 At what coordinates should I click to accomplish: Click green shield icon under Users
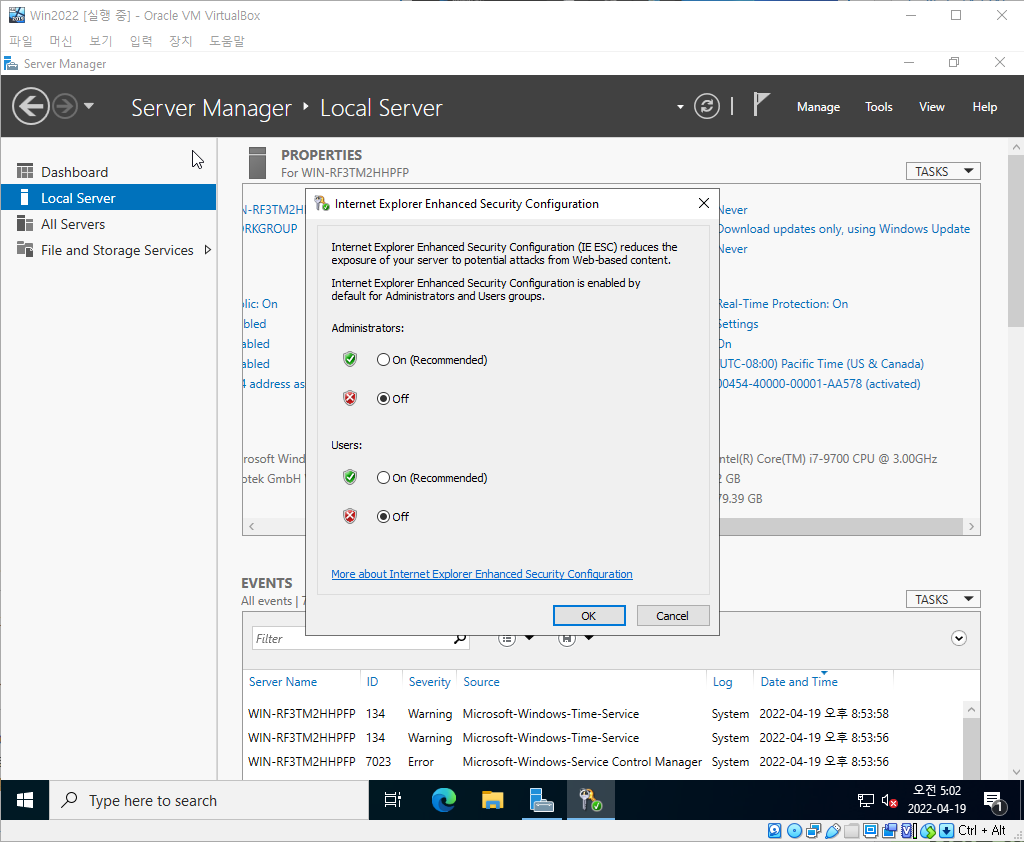[350, 477]
